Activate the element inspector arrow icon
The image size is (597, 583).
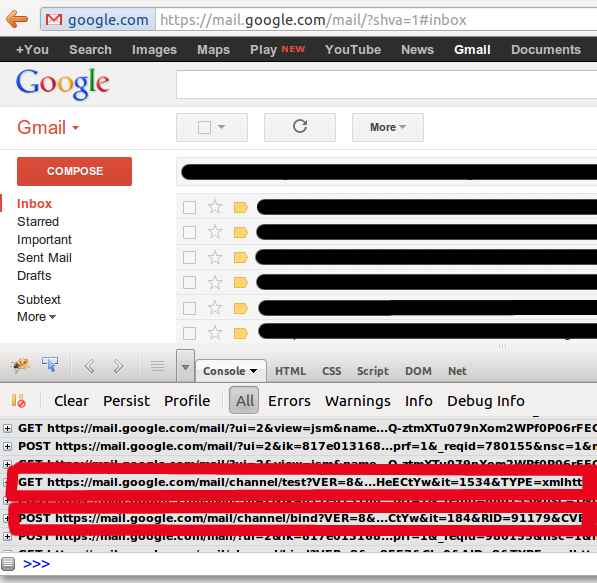[x=50, y=365]
